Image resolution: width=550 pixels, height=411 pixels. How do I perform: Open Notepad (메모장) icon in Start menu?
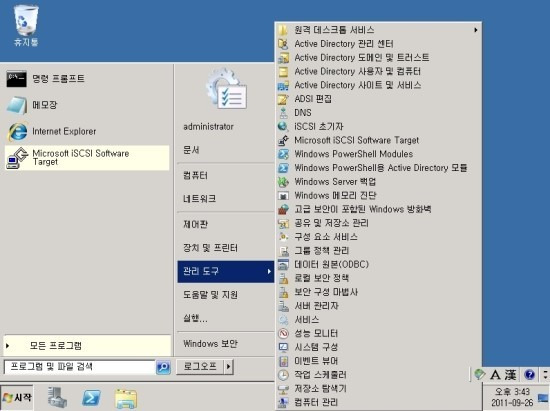tap(16, 105)
